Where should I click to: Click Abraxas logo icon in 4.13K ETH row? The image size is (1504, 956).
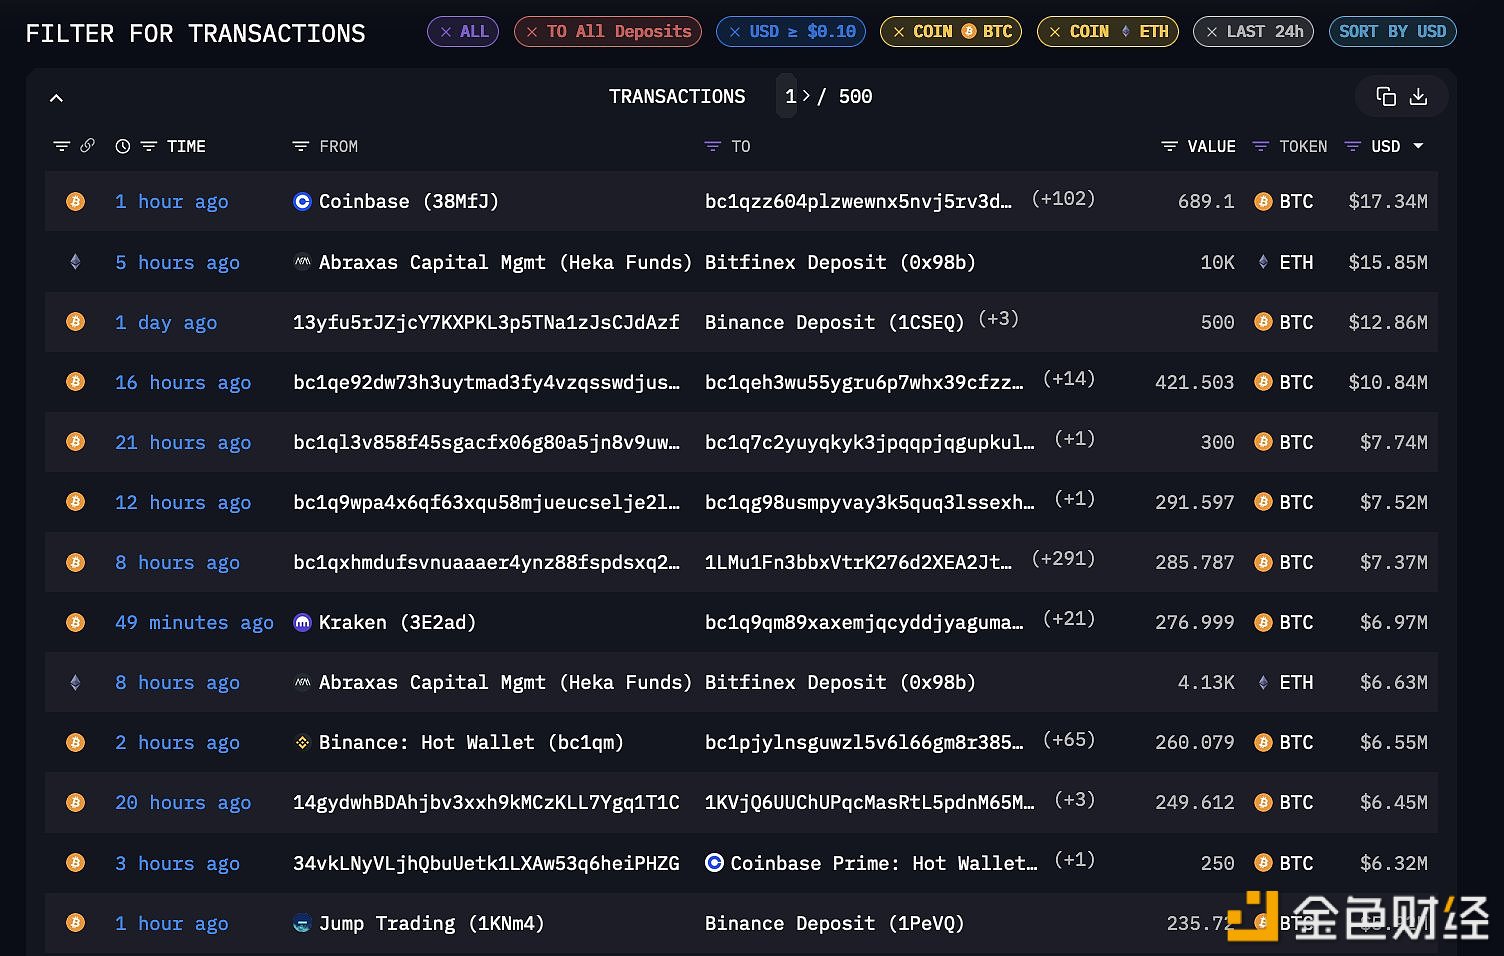point(302,682)
